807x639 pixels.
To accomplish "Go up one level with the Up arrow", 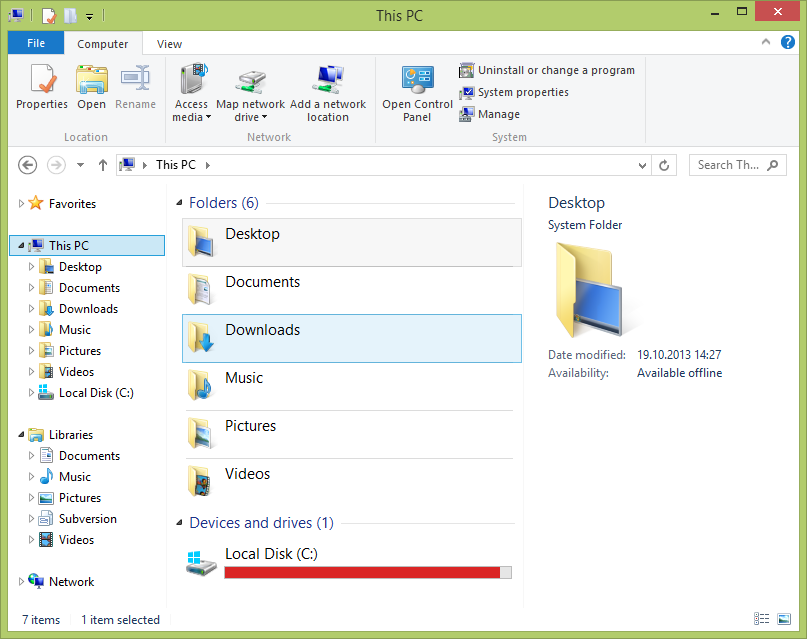I will pos(103,165).
